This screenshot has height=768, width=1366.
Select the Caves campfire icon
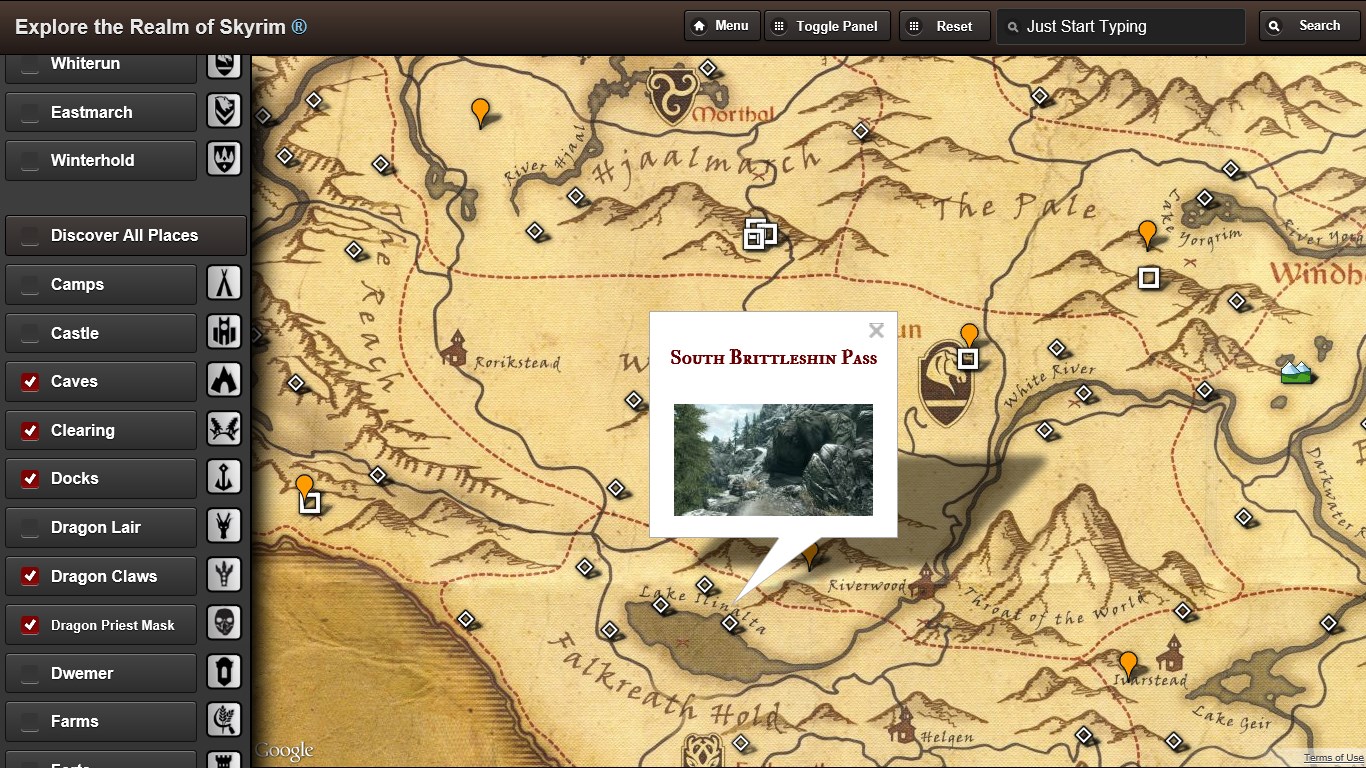(x=224, y=381)
